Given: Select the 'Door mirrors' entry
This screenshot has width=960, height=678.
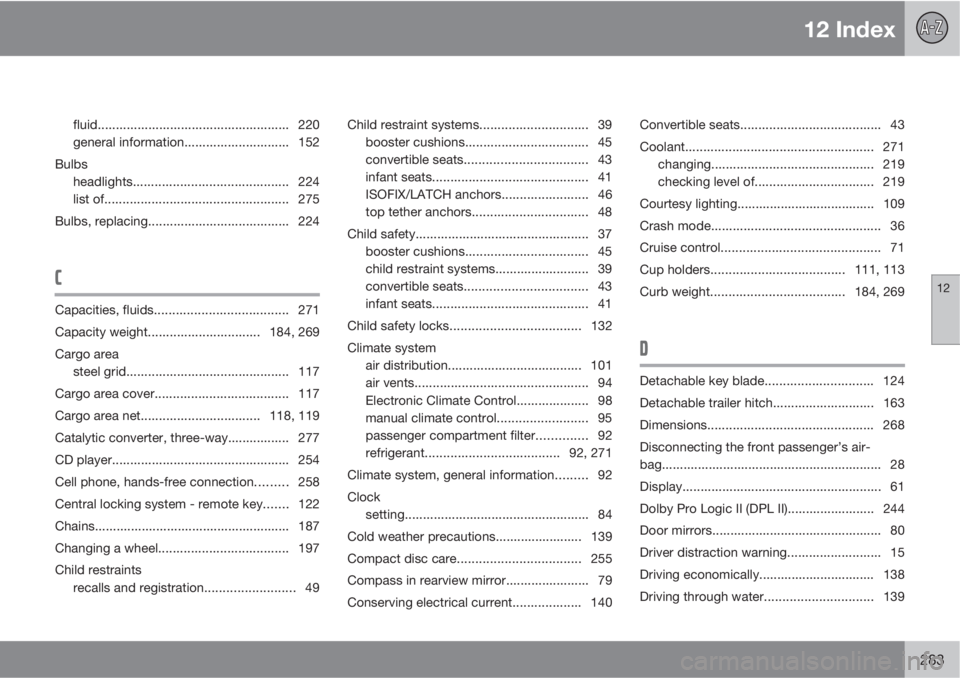Looking at the screenshot, I should pyautogui.click(x=772, y=530).
